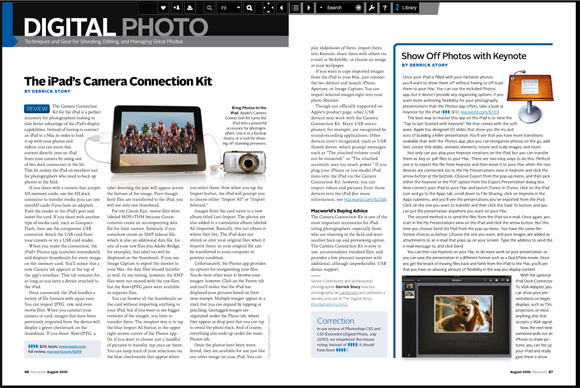The height and width of the screenshot is (388, 580).
Task: Click the print icon in toolbar
Action: [x=190, y=8]
